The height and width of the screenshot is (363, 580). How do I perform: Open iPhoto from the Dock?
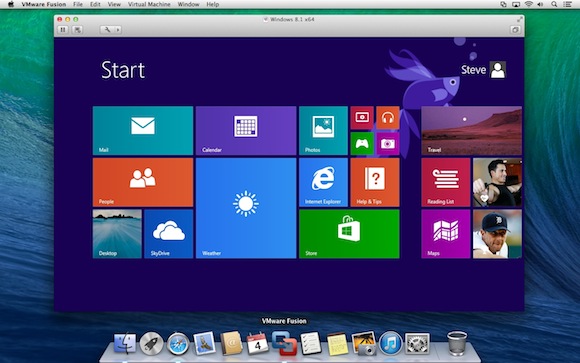[x=364, y=343]
